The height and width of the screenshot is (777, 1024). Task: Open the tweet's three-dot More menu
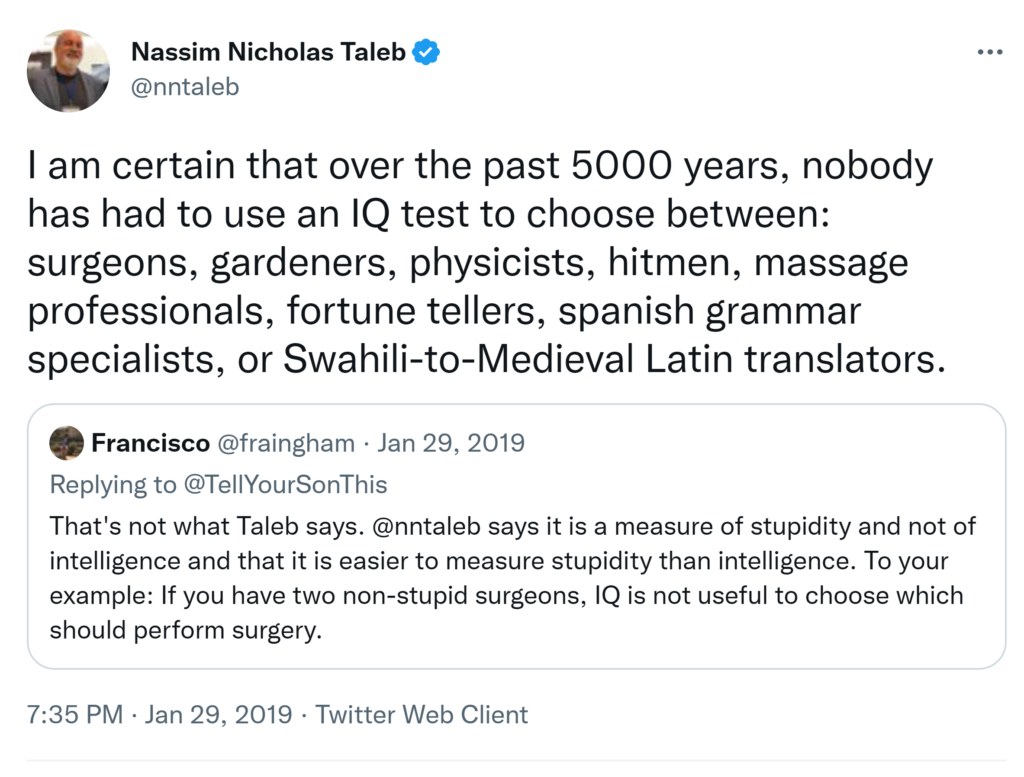pyautogui.click(x=988, y=52)
